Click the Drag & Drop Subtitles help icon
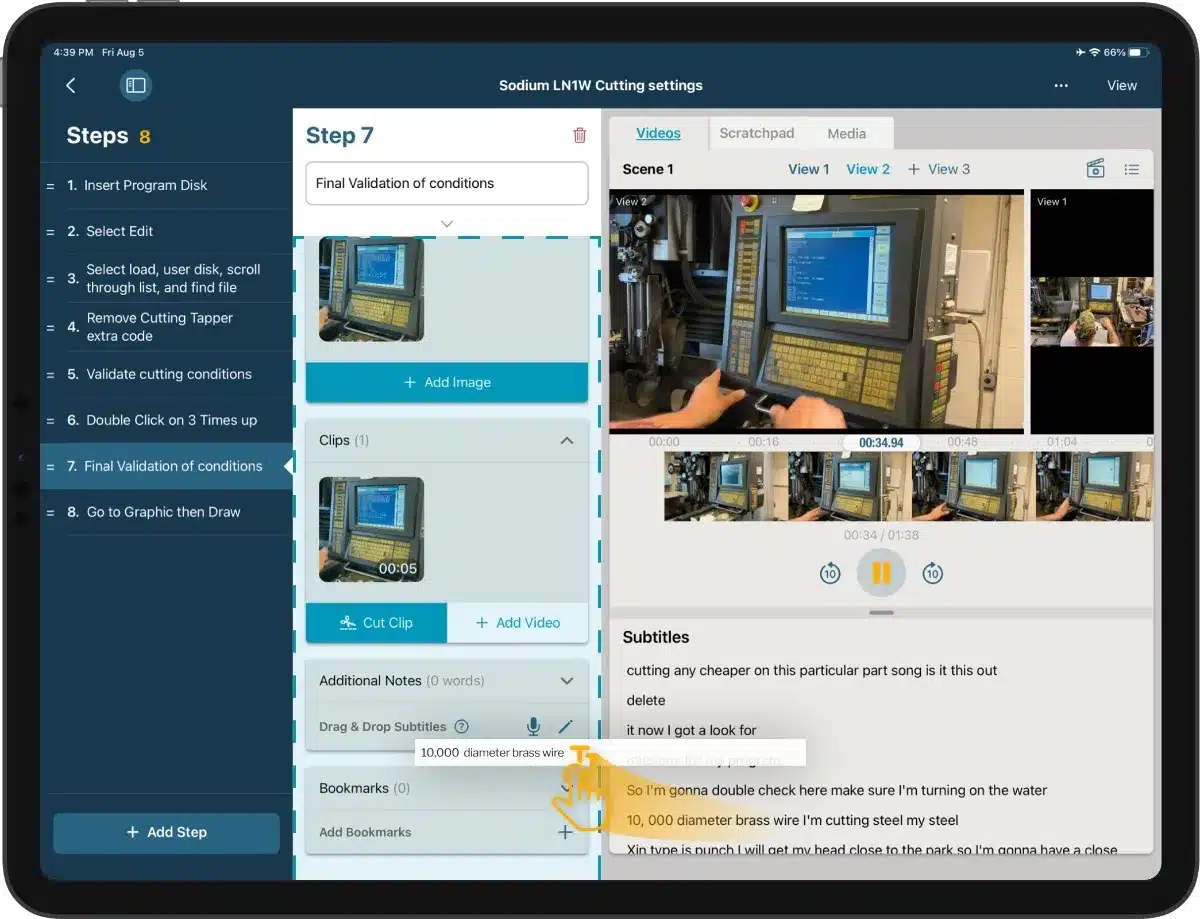Image resolution: width=1200 pixels, height=919 pixels. pyautogui.click(x=461, y=727)
